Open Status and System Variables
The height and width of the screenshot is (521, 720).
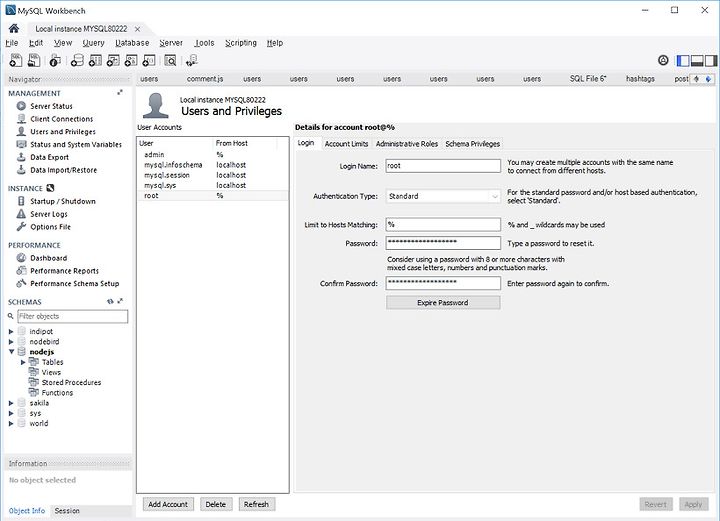tap(76, 145)
